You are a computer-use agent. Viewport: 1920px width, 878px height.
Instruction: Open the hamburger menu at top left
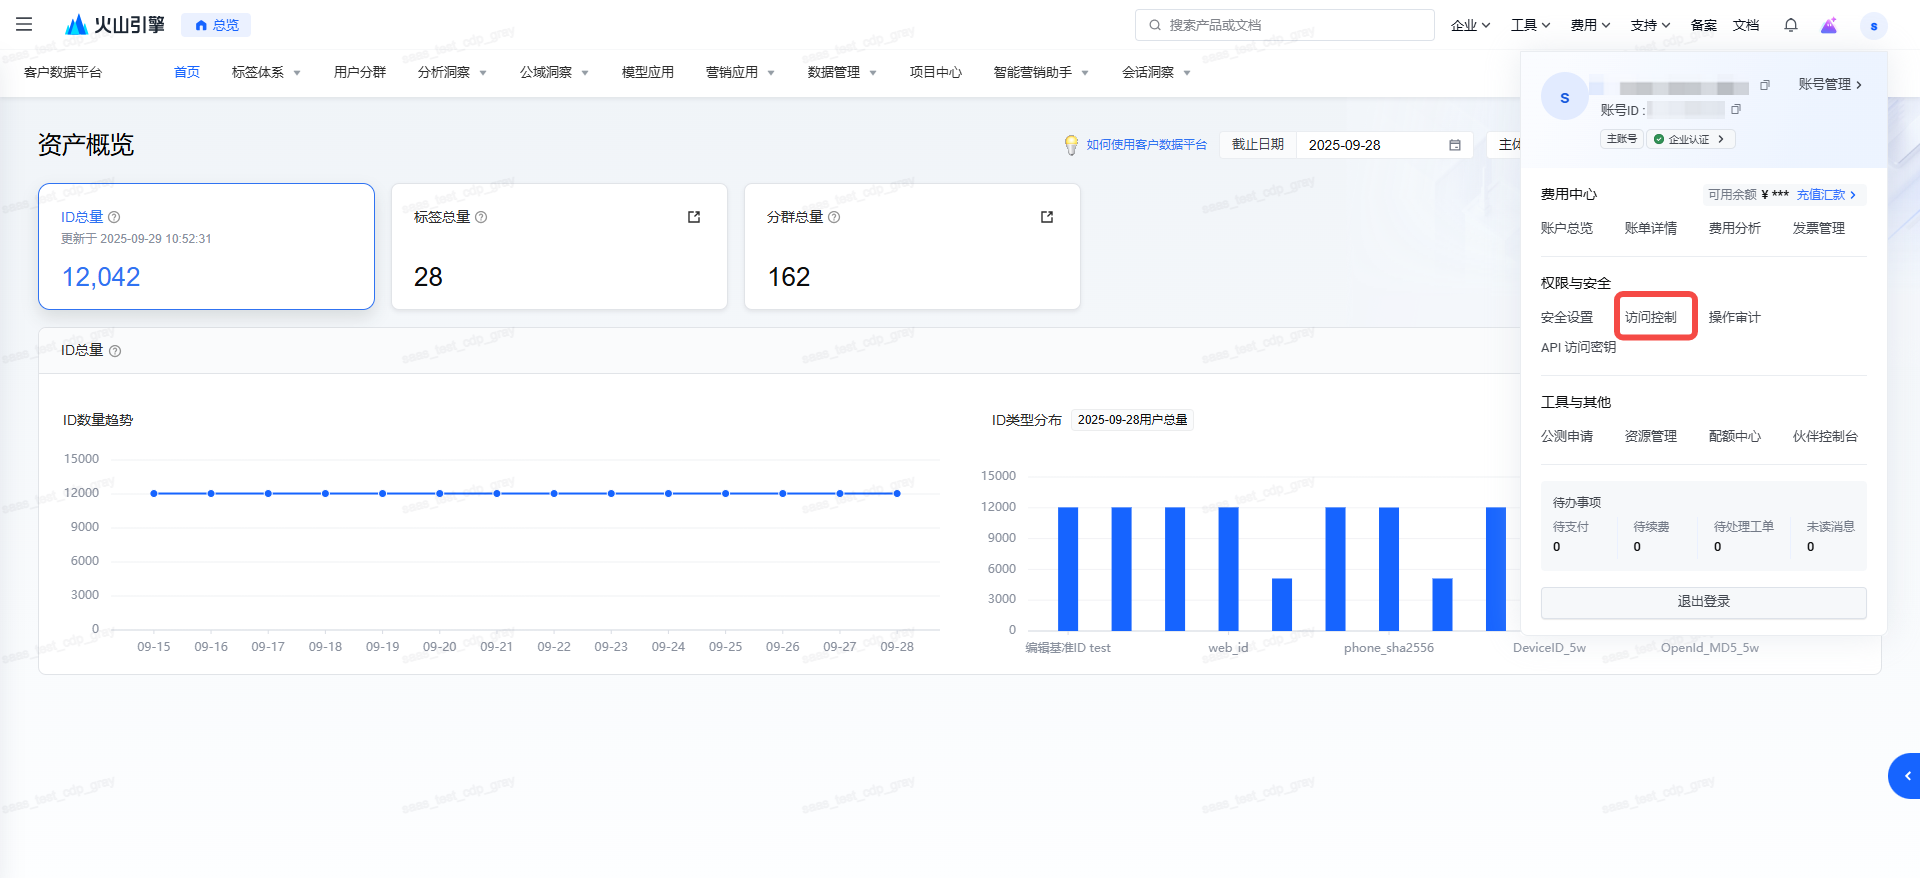[x=24, y=24]
